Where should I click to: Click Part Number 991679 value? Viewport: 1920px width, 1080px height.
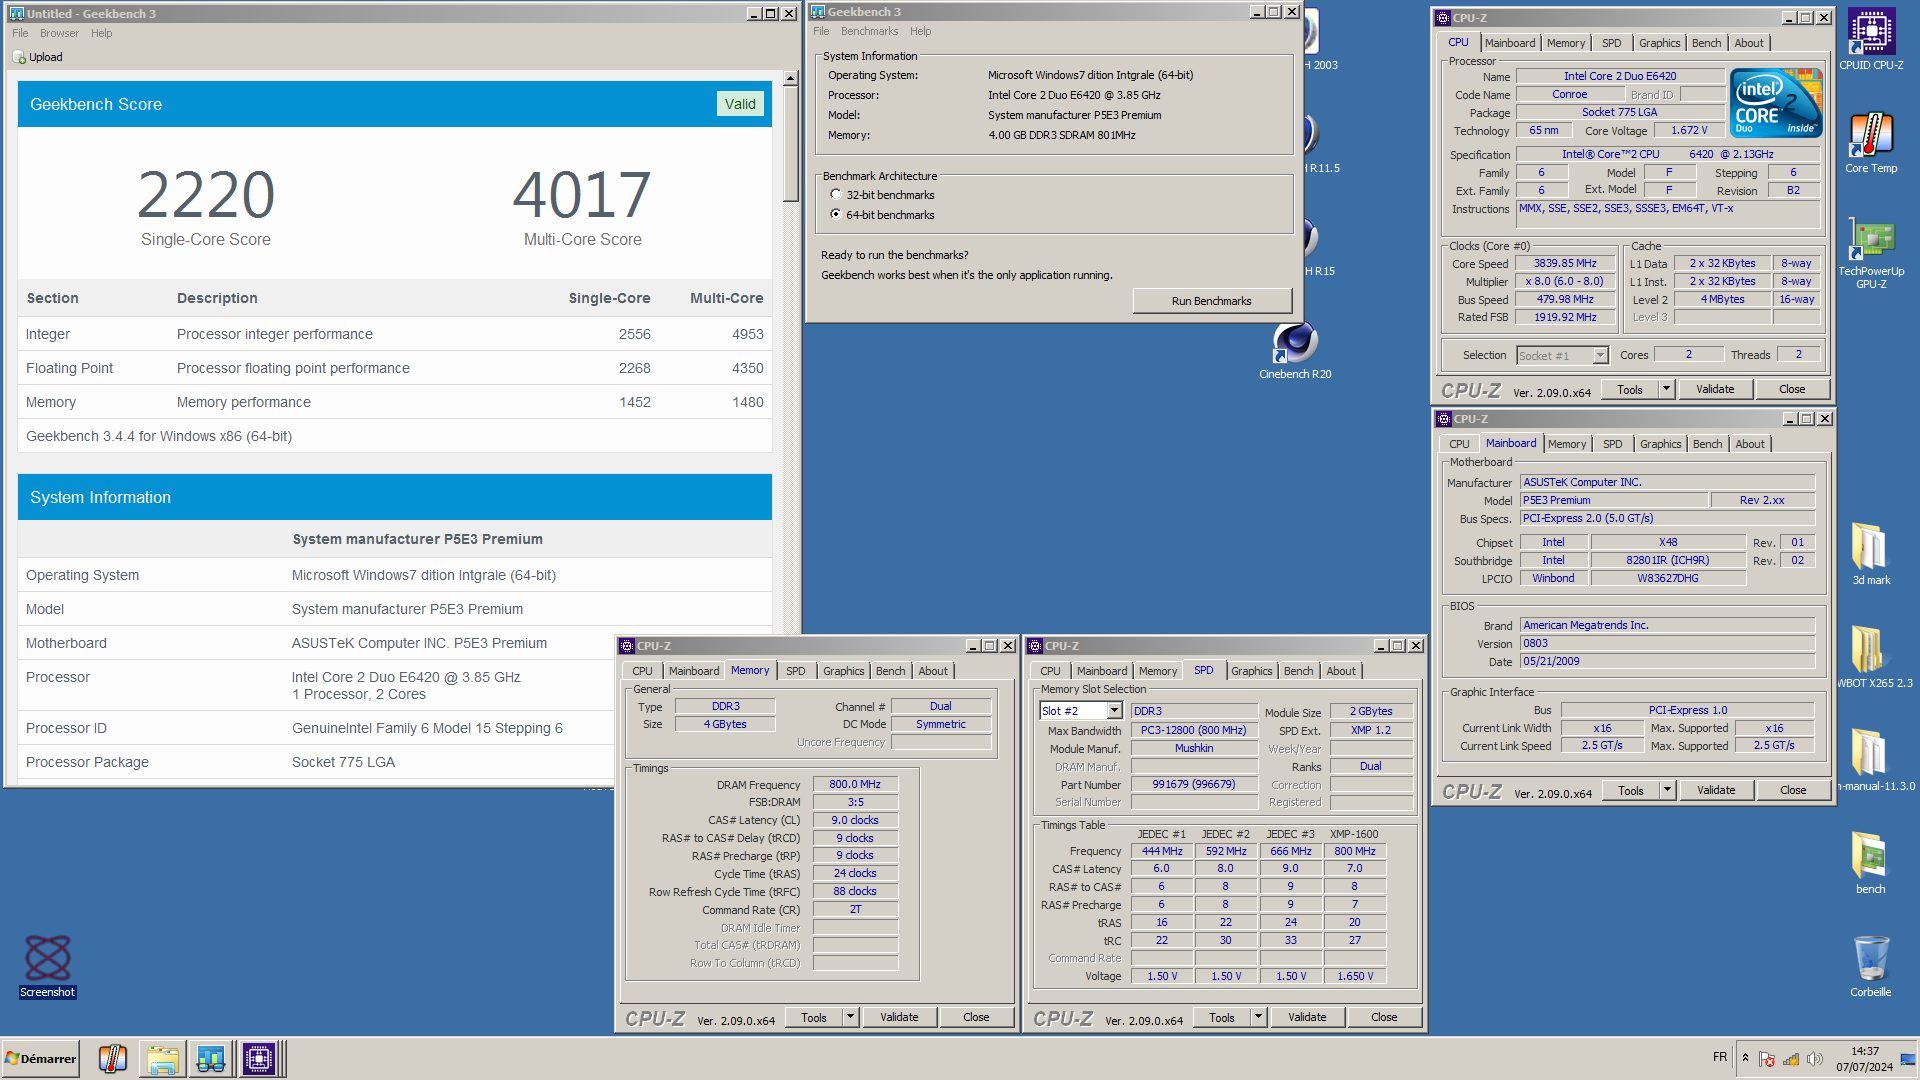click(1193, 784)
